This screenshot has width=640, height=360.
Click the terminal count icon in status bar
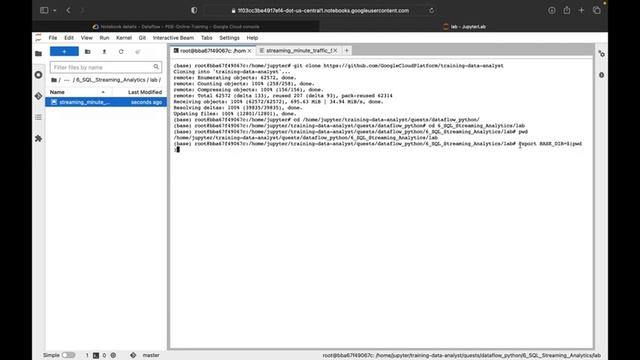pyautogui.click(x=96, y=356)
